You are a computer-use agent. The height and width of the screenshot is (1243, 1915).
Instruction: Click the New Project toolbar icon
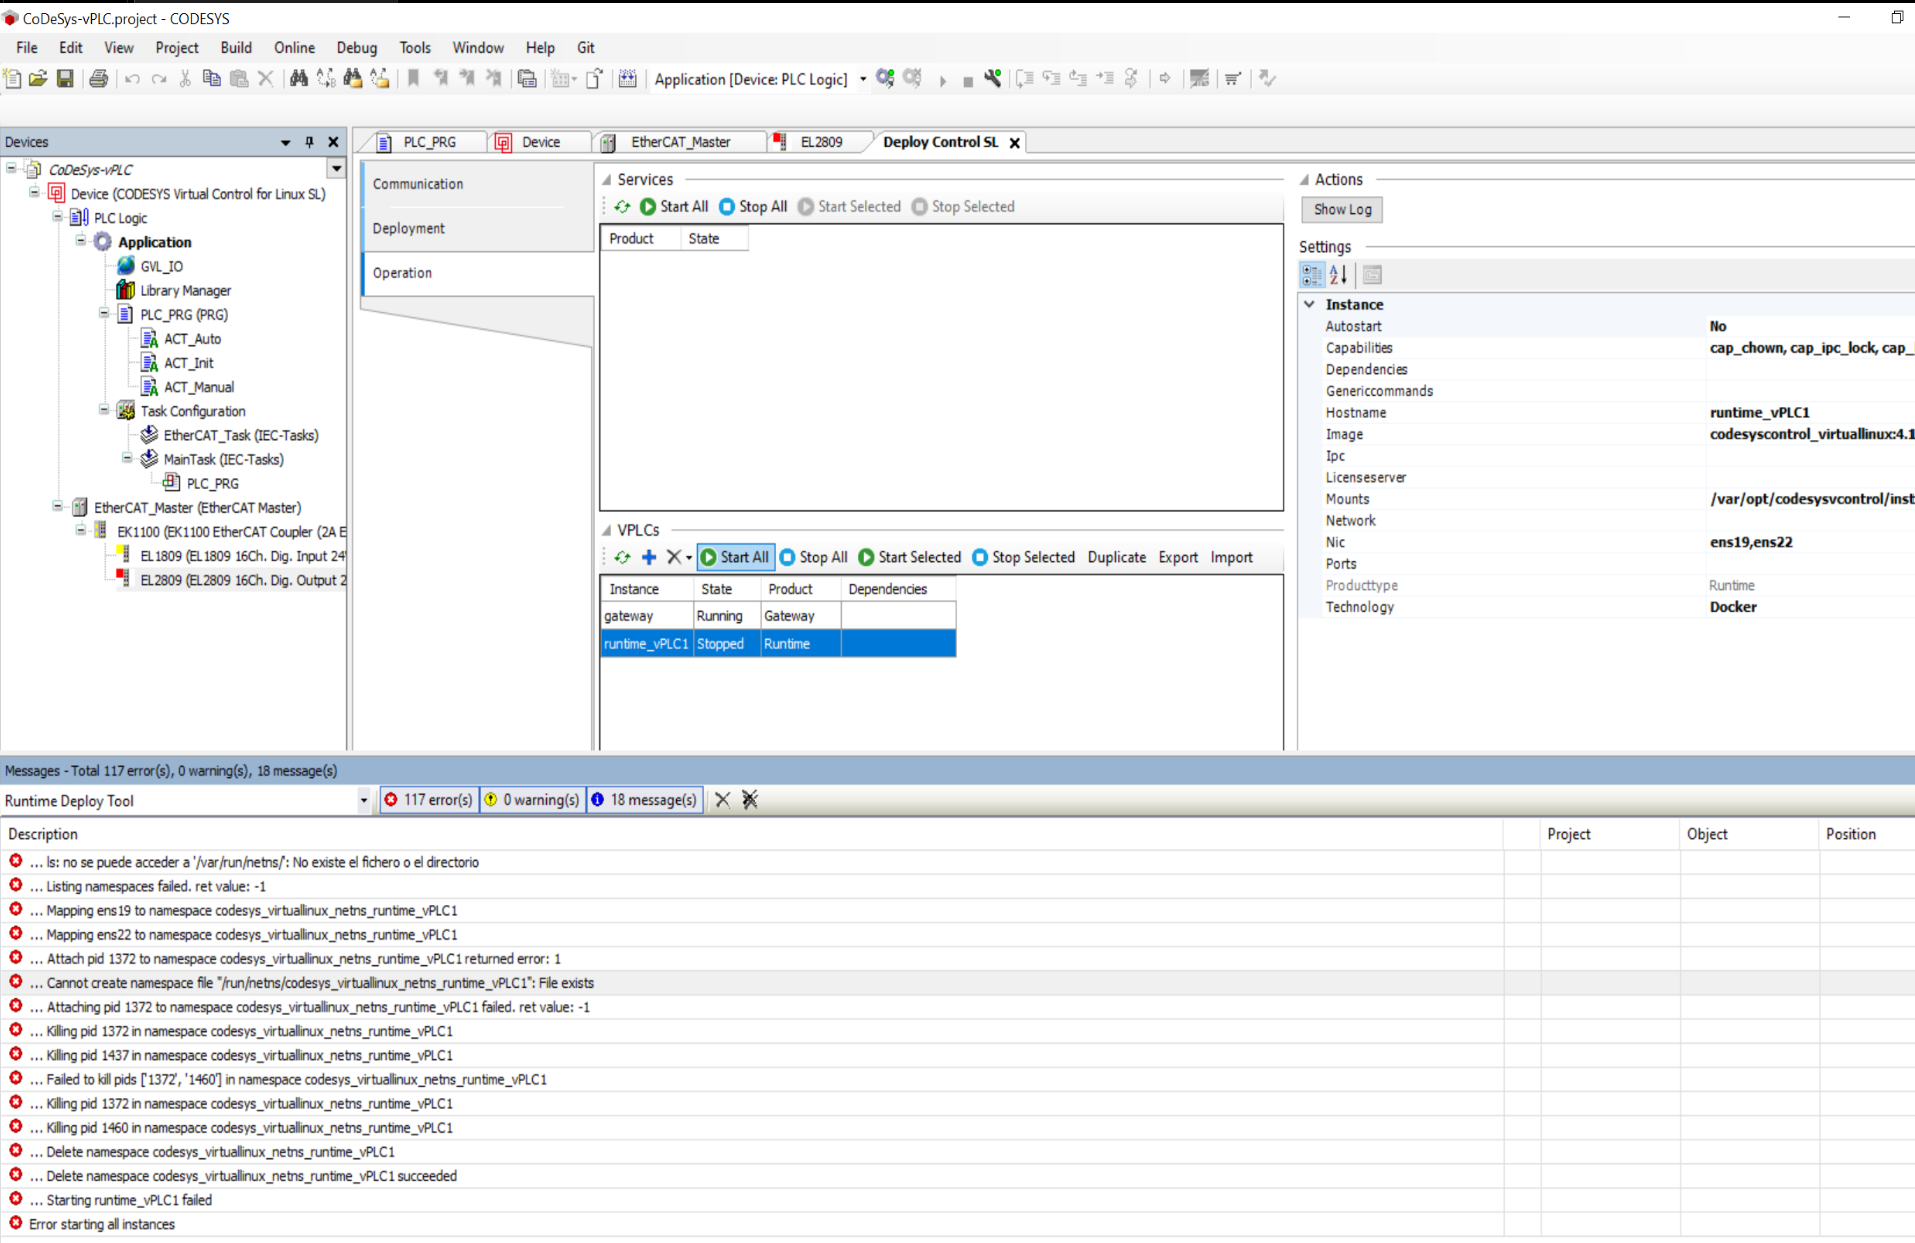[x=13, y=79]
